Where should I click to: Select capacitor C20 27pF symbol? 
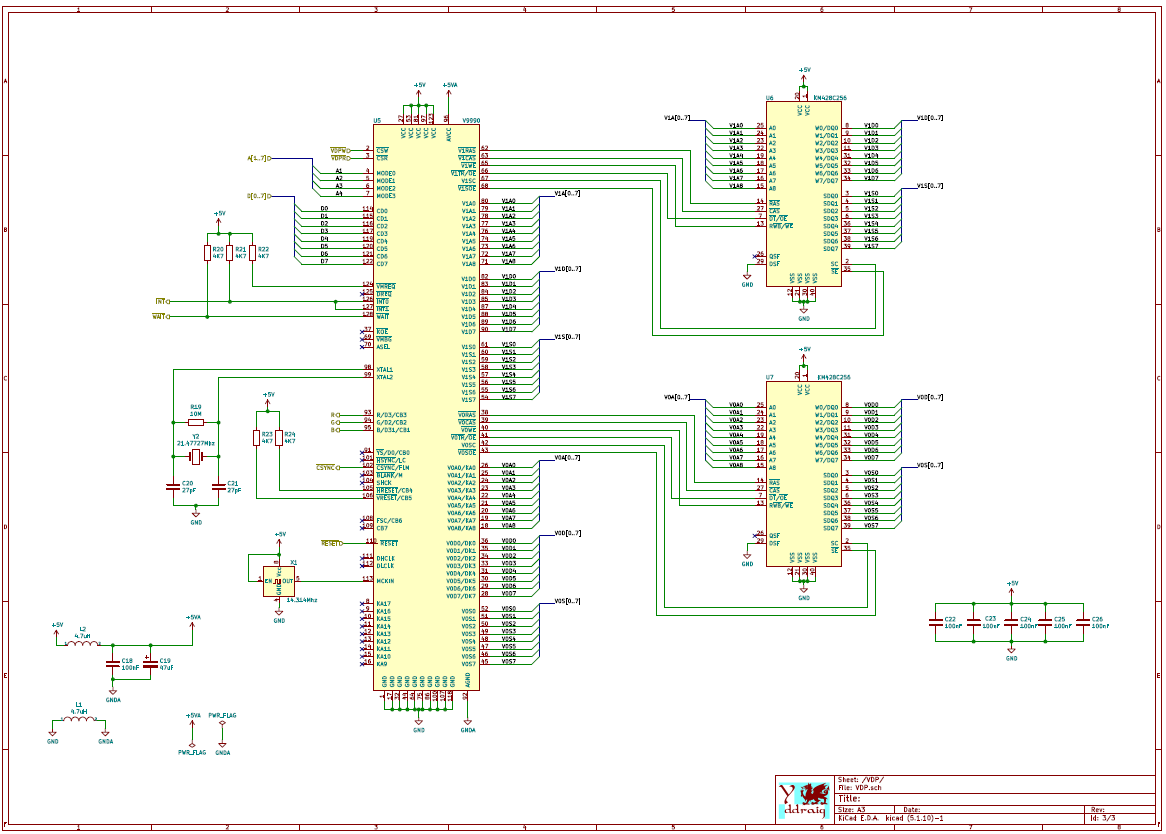pyautogui.click(x=173, y=487)
